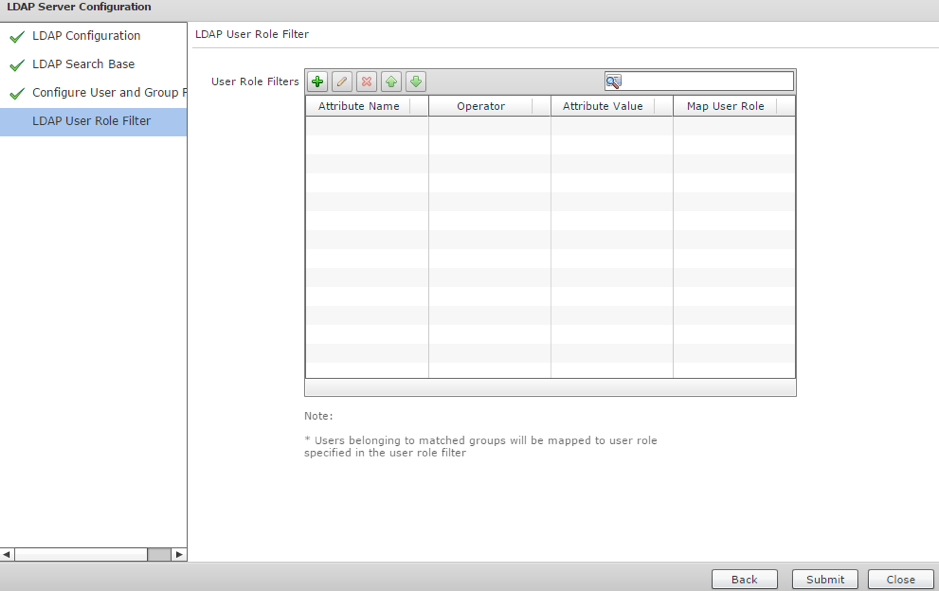
Task: Sort by Attribute Name column
Action: click(x=358, y=106)
